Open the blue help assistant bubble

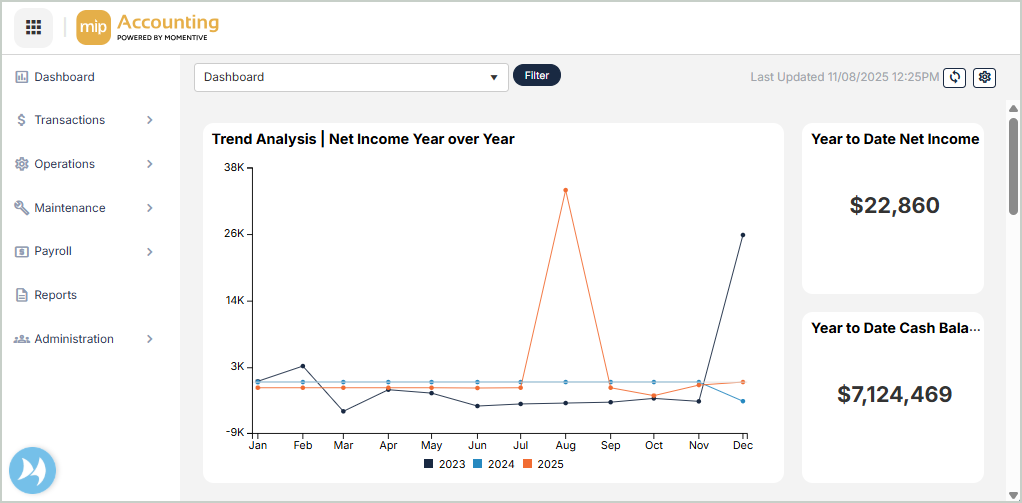[33, 471]
